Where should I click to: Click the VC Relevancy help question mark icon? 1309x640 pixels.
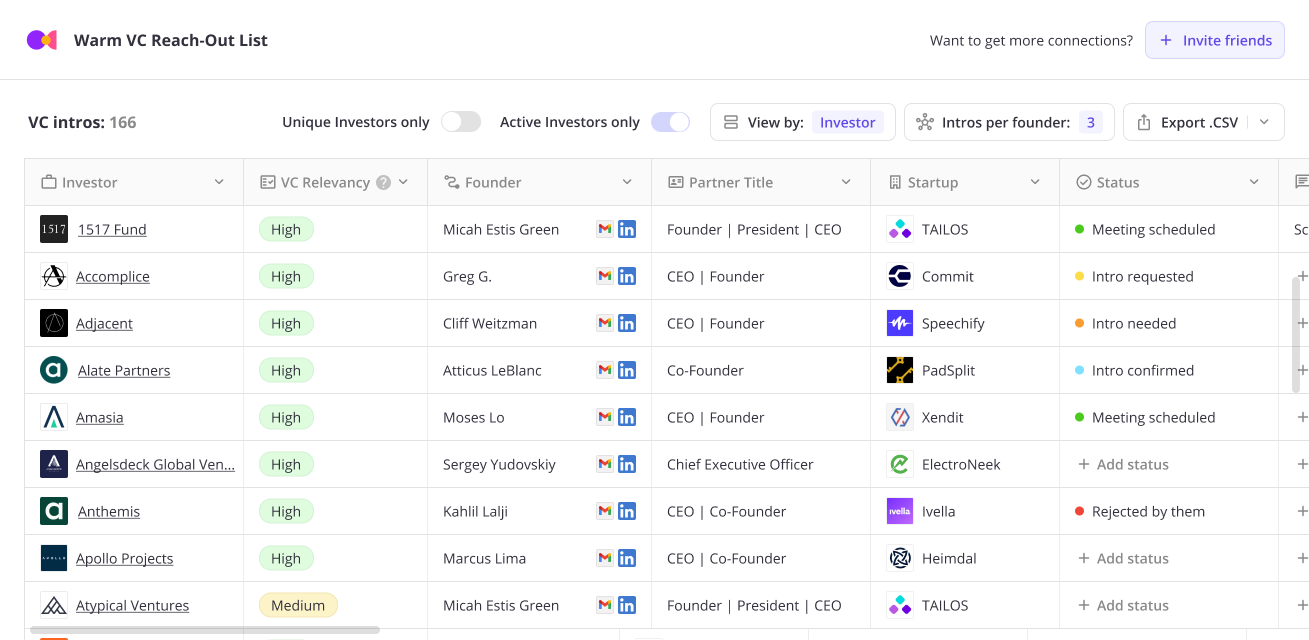(382, 182)
